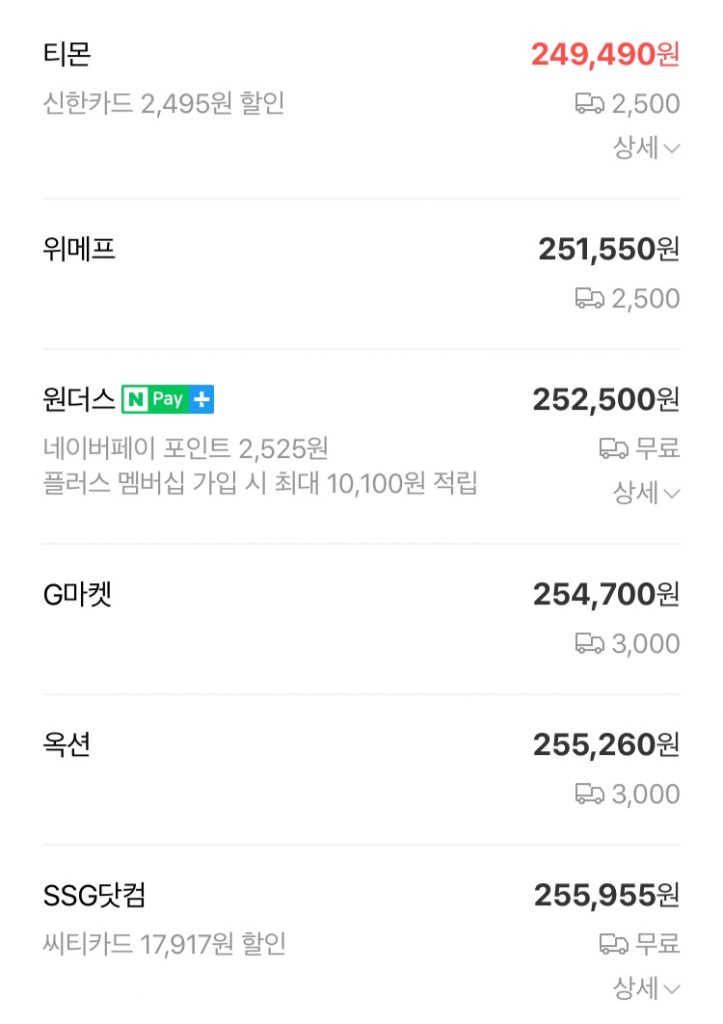Expand 상세 details for 티몬
This screenshot has width=723, height=1024.
click(646, 148)
